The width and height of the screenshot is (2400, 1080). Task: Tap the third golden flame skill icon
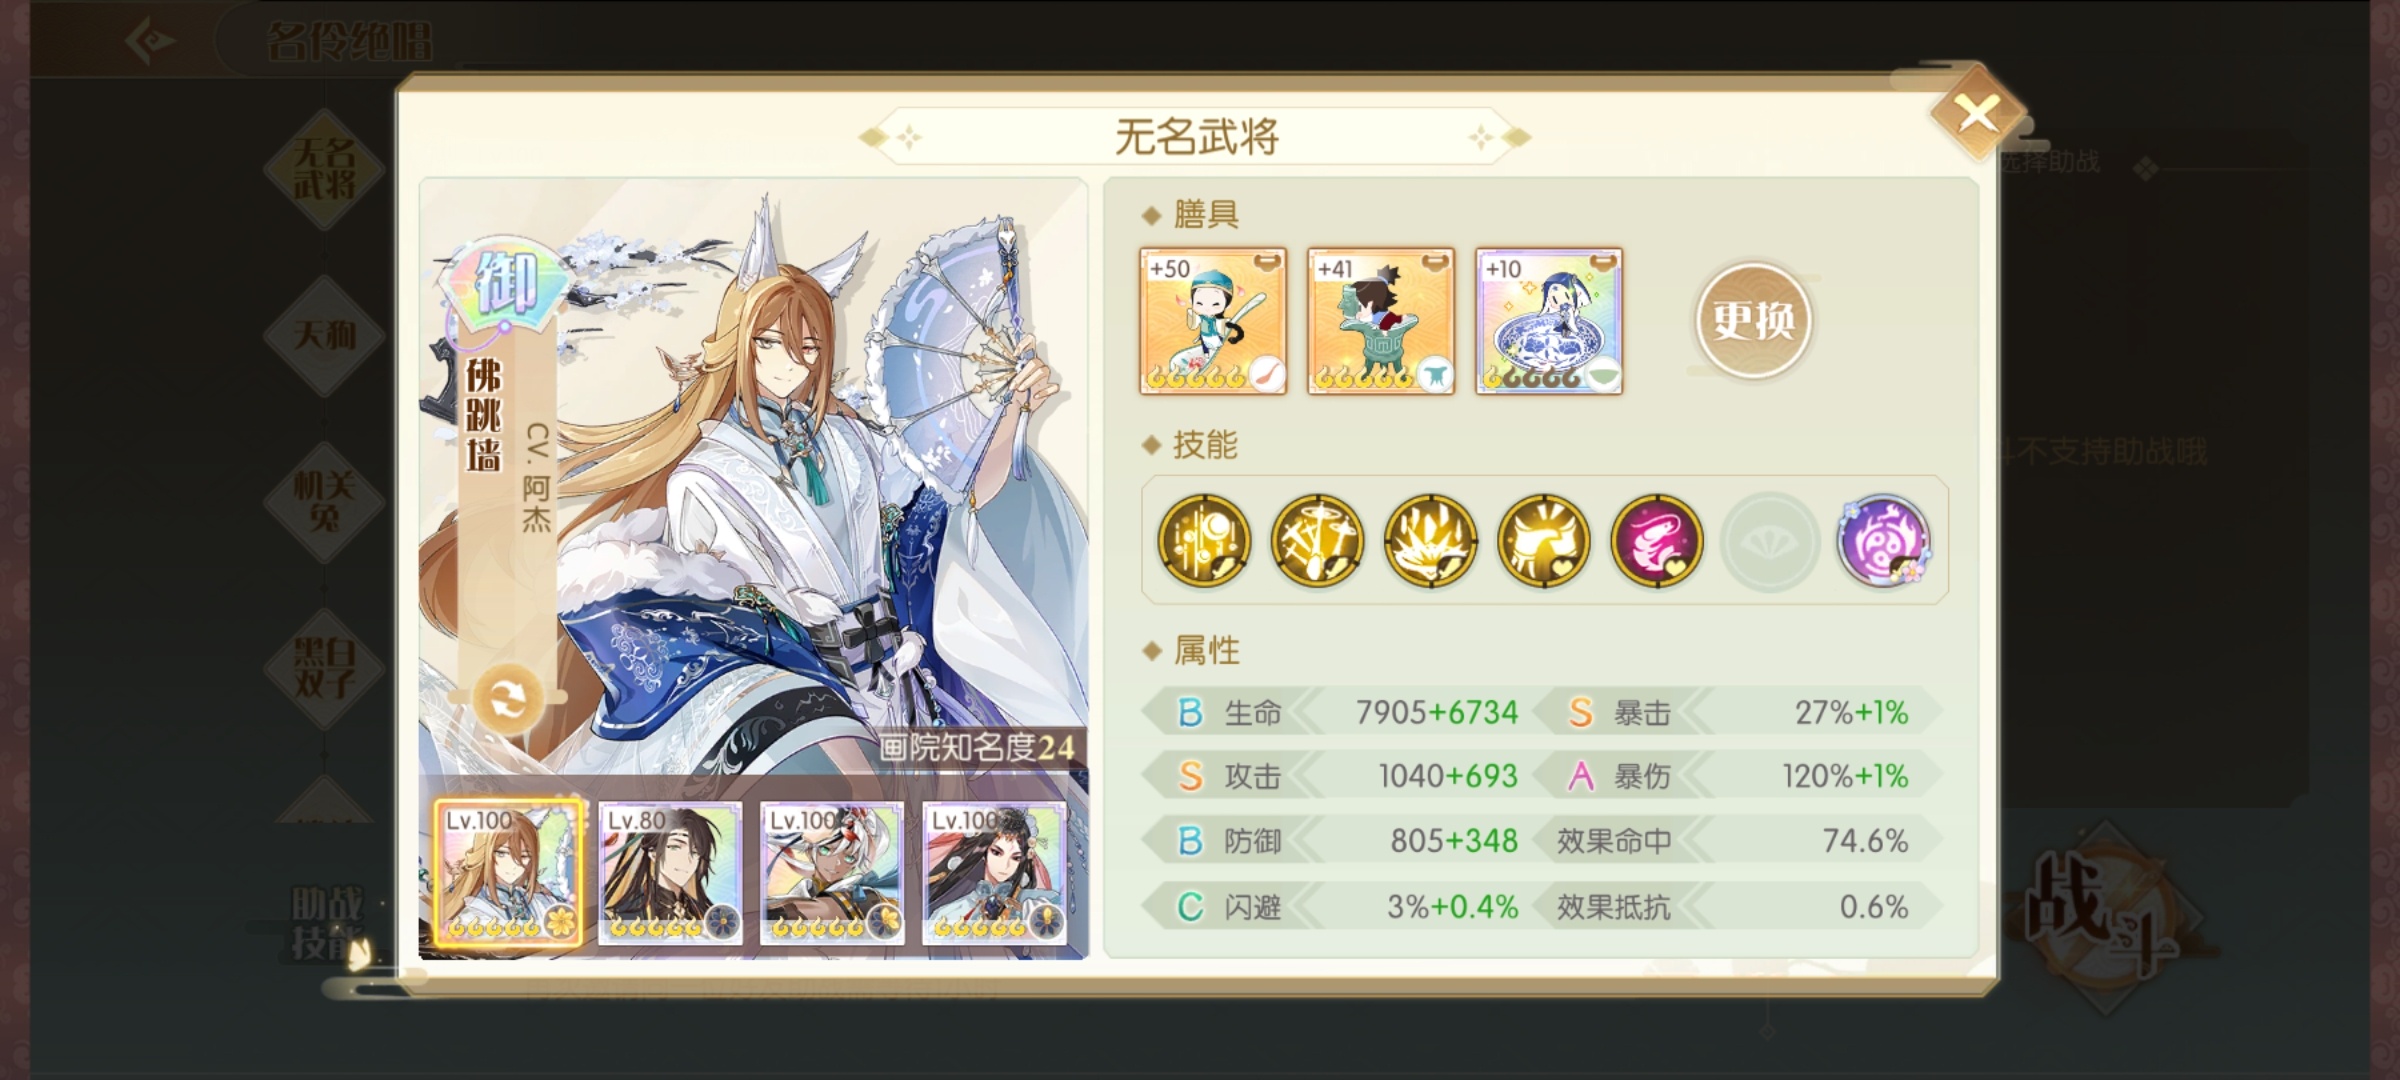(1430, 540)
